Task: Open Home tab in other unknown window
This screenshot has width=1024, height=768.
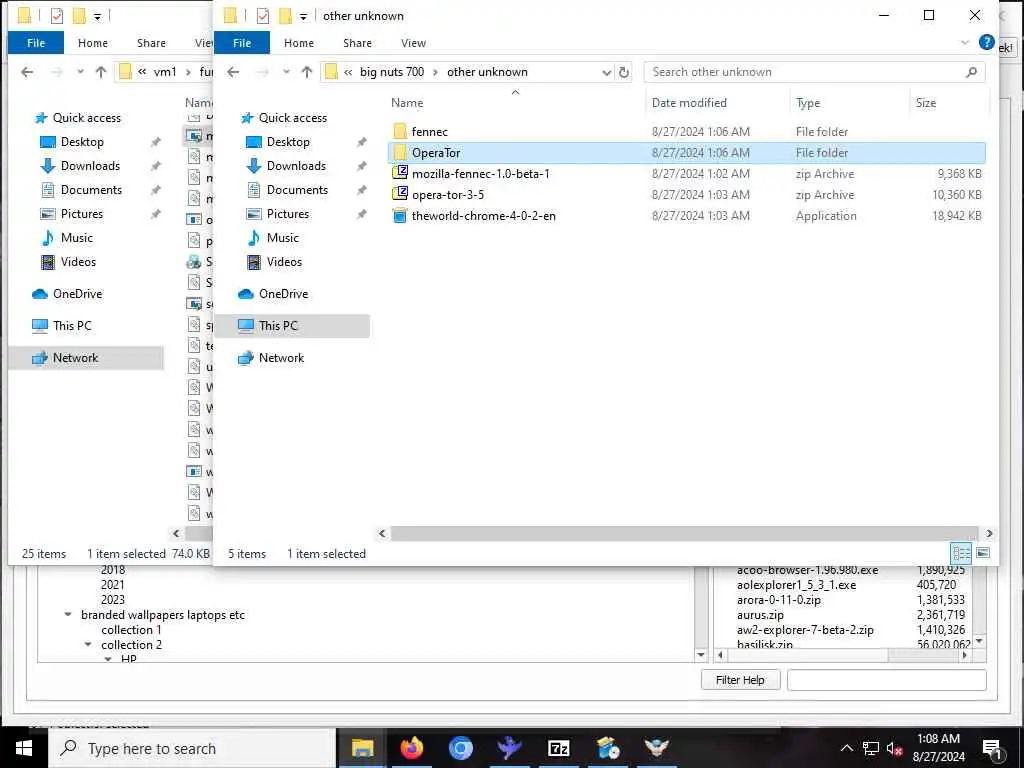Action: point(298,42)
